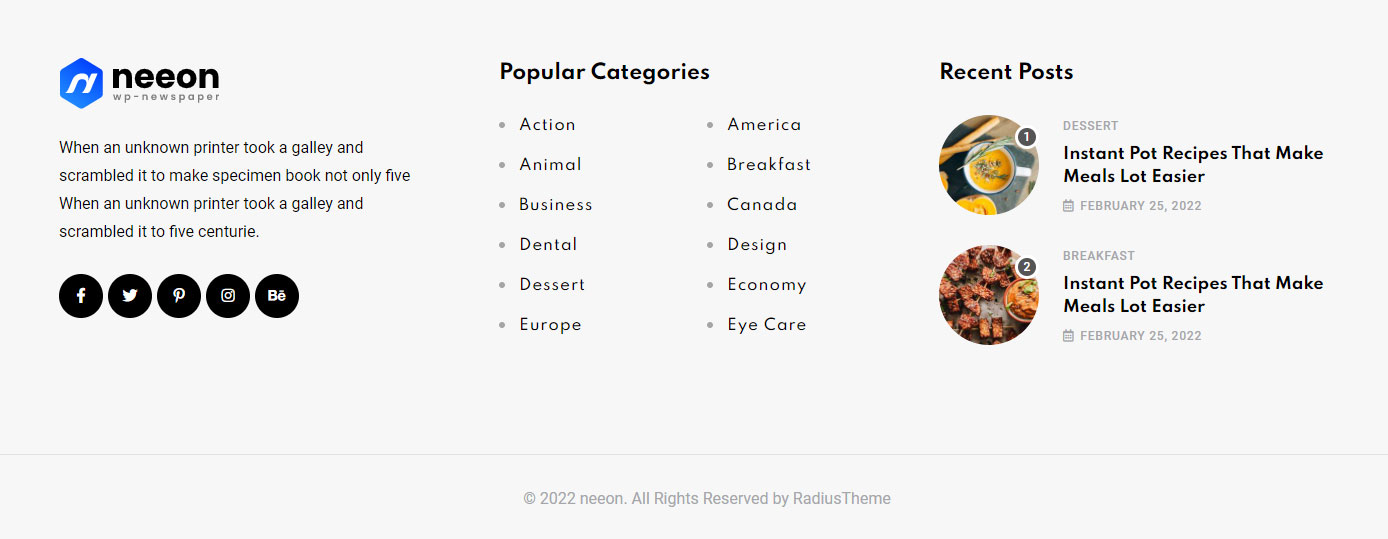Click the DESSERT tag above first post

(1090, 126)
